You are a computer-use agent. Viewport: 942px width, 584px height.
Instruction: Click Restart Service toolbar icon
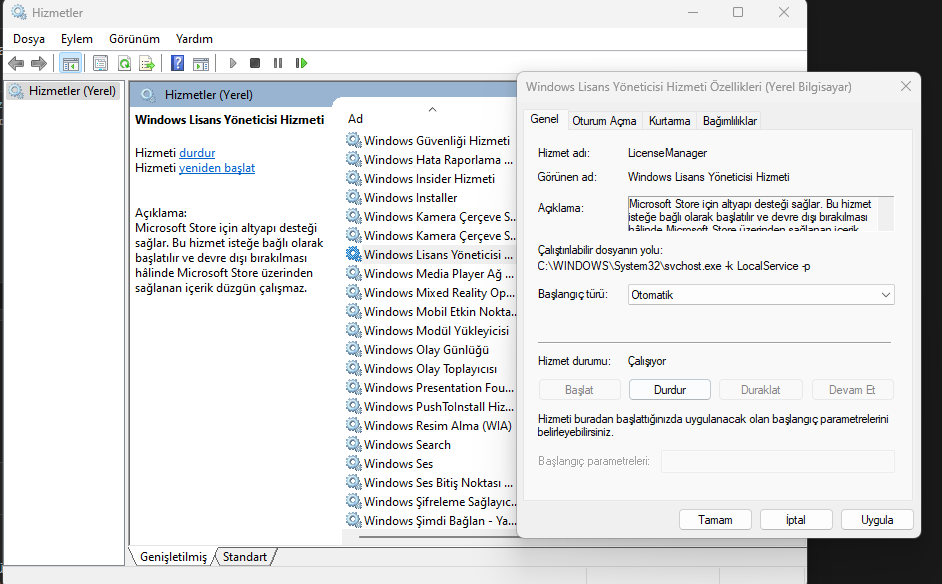301,63
